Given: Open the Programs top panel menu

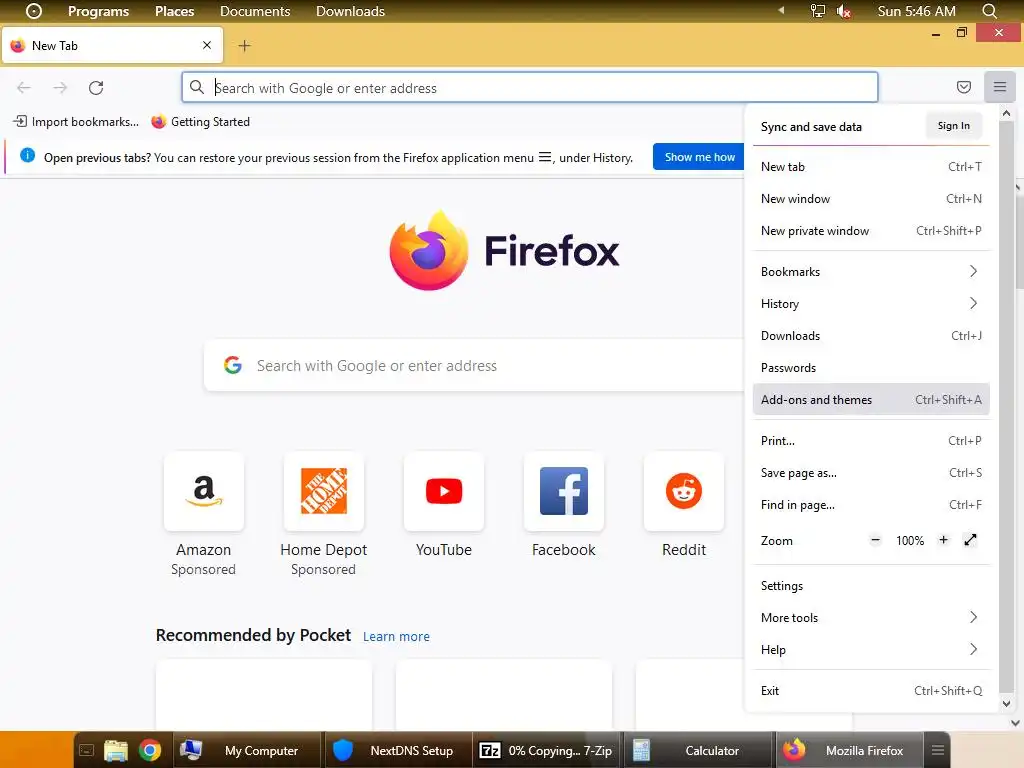Looking at the screenshot, I should tap(99, 11).
